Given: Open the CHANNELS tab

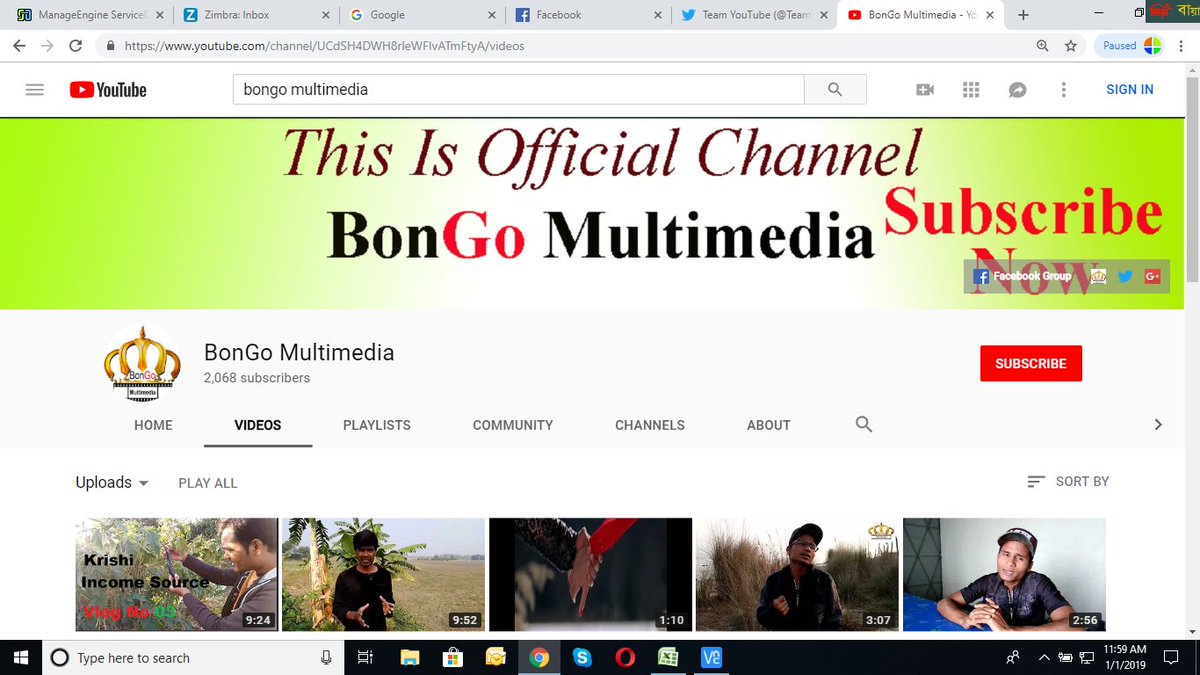Looking at the screenshot, I should pos(650,425).
